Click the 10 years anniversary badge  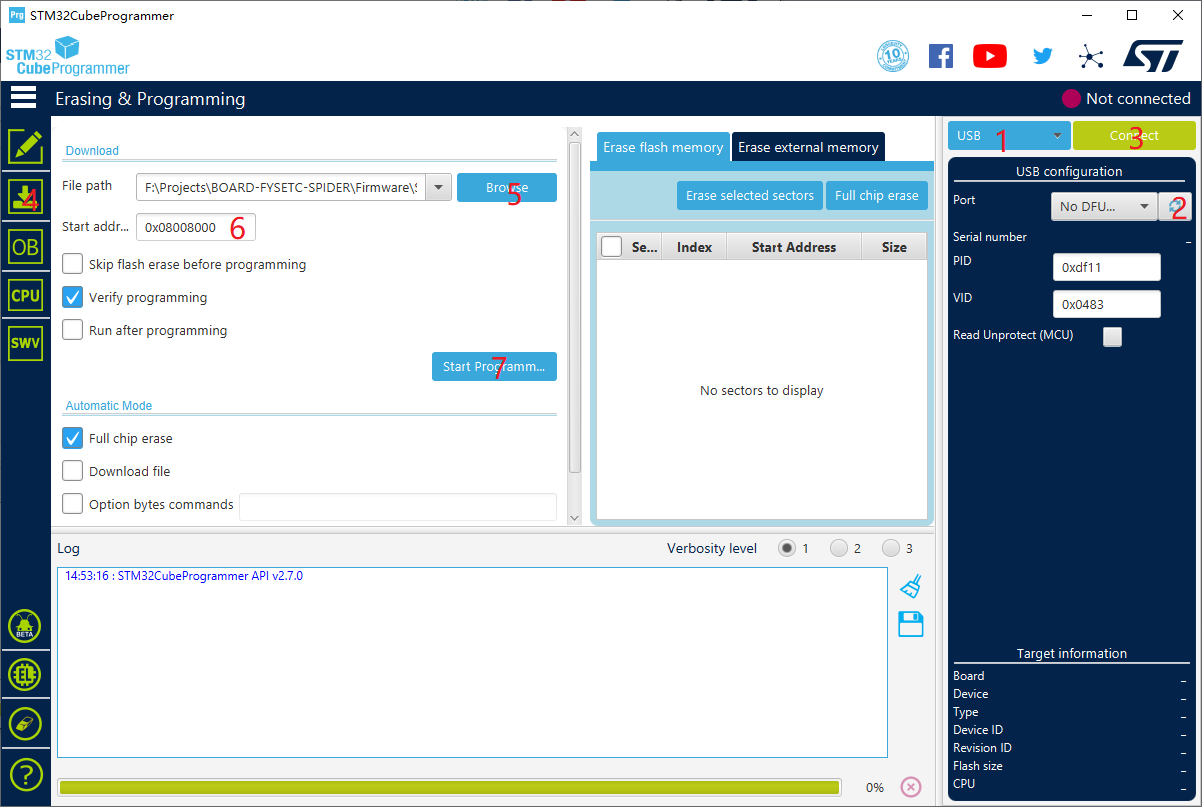point(892,56)
